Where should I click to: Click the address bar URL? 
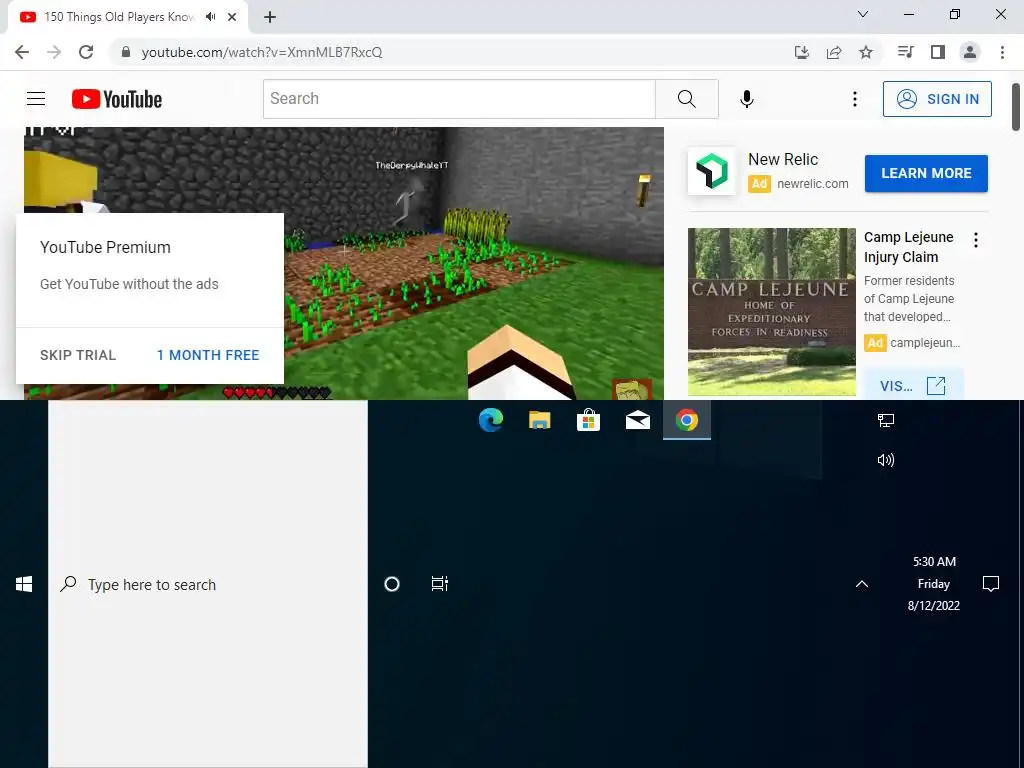[262, 52]
